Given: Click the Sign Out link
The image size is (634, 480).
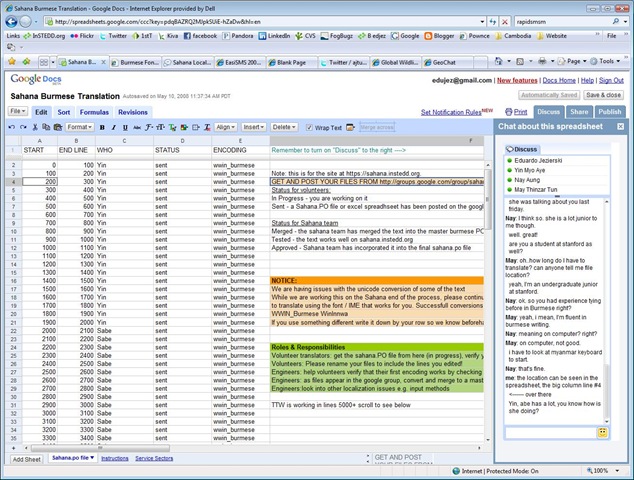Looking at the screenshot, I should point(611,80).
